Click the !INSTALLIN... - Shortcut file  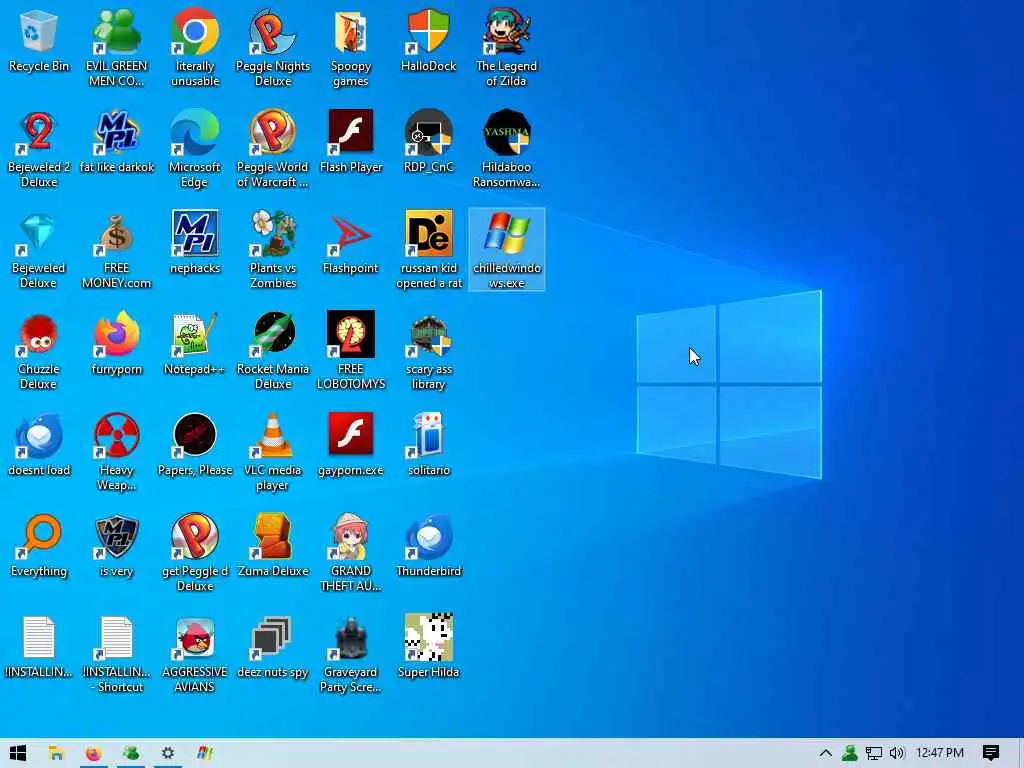116,654
